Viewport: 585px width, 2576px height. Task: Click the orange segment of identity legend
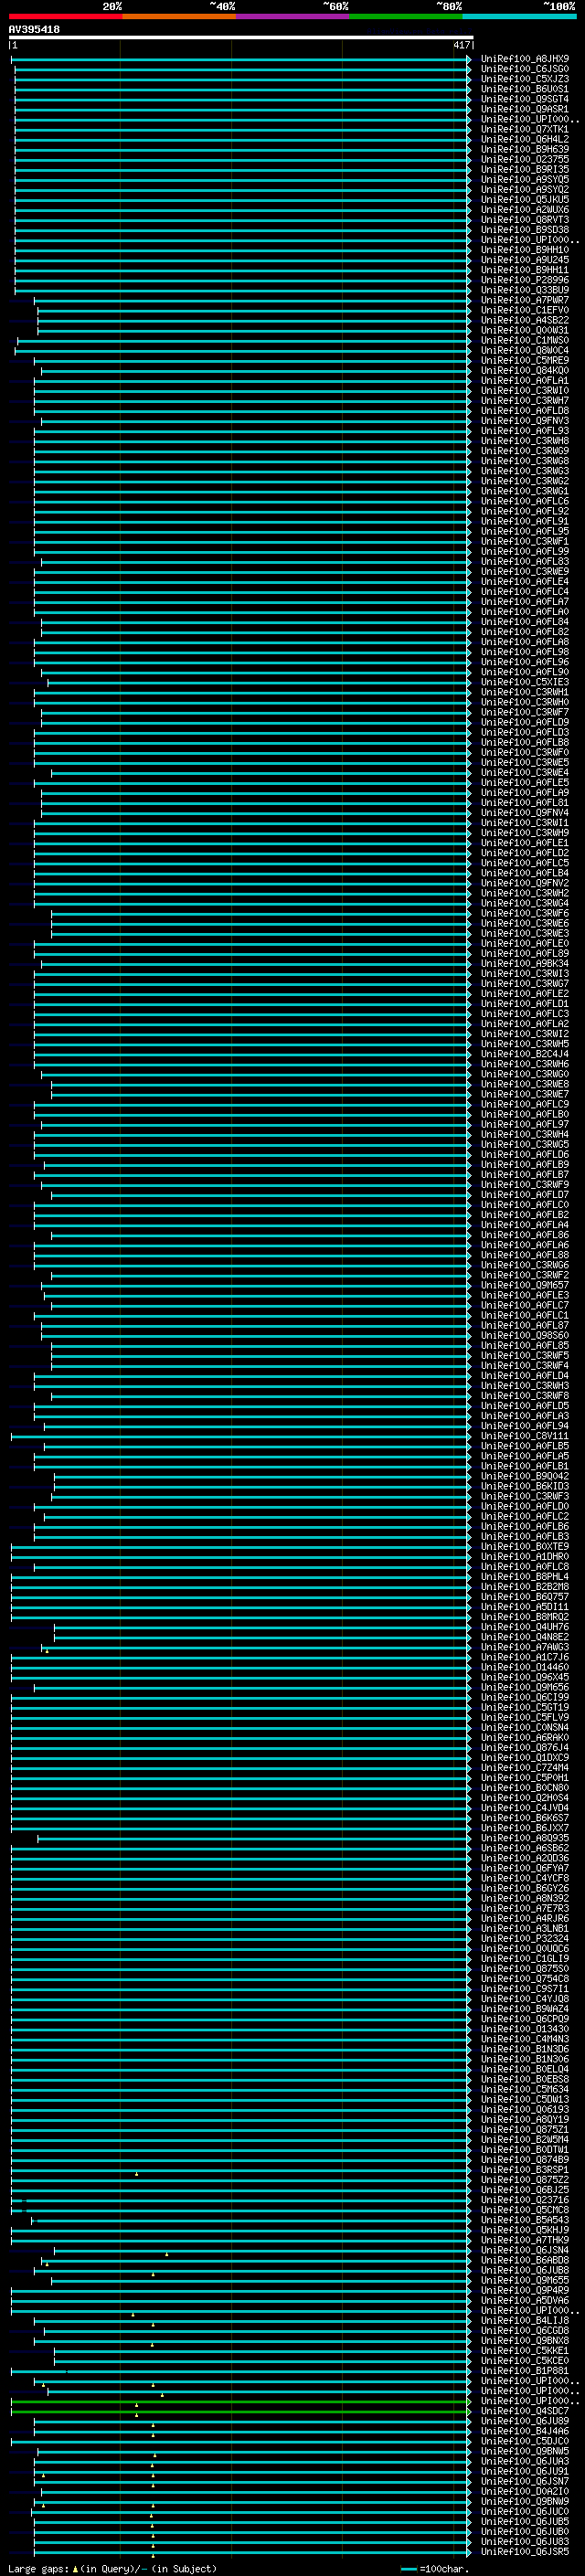[179, 16]
